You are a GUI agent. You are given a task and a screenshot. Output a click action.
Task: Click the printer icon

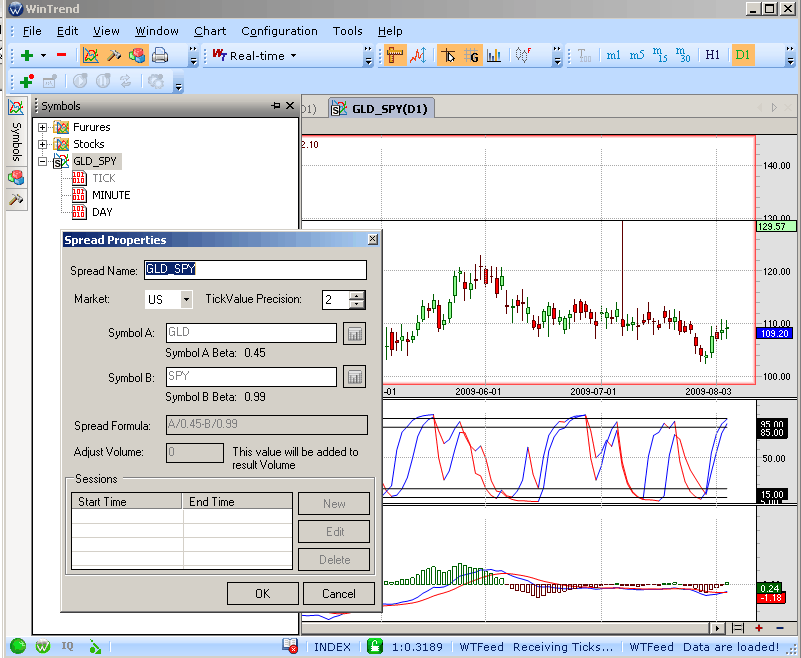click(160, 55)
